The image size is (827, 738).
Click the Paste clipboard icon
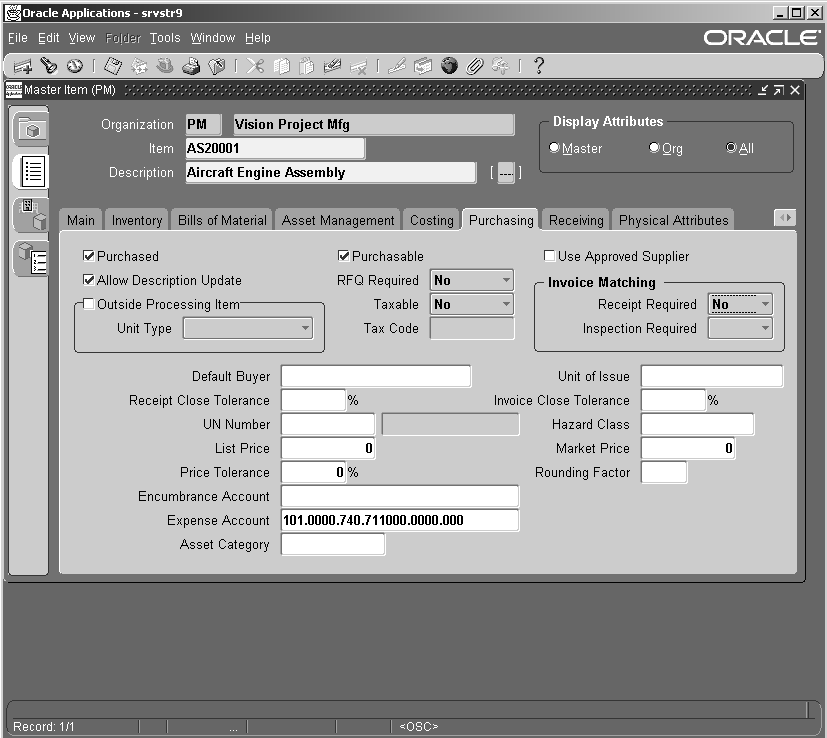click(x=306, y=66)
